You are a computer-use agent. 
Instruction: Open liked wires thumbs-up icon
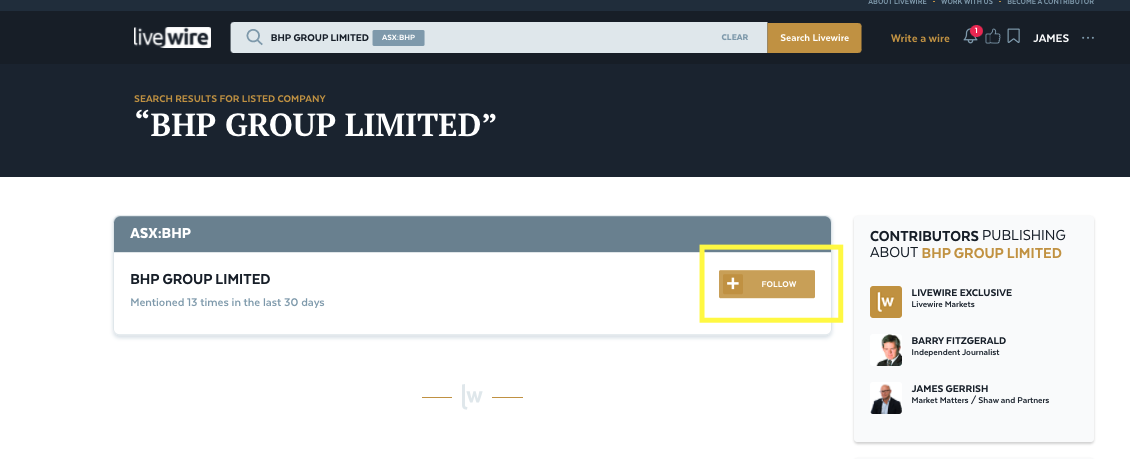[992, 38]
